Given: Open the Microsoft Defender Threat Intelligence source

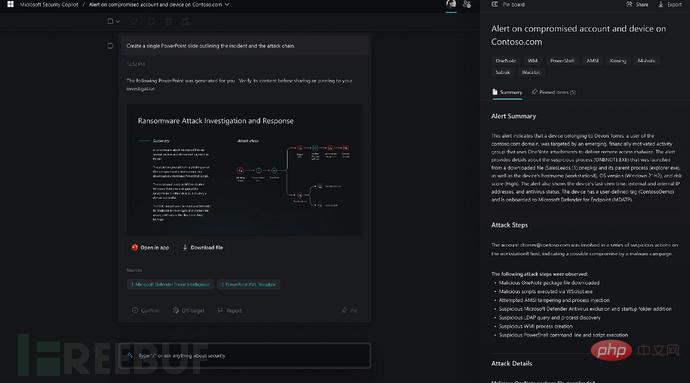Looking at the screenshot, I should (170, 284).
